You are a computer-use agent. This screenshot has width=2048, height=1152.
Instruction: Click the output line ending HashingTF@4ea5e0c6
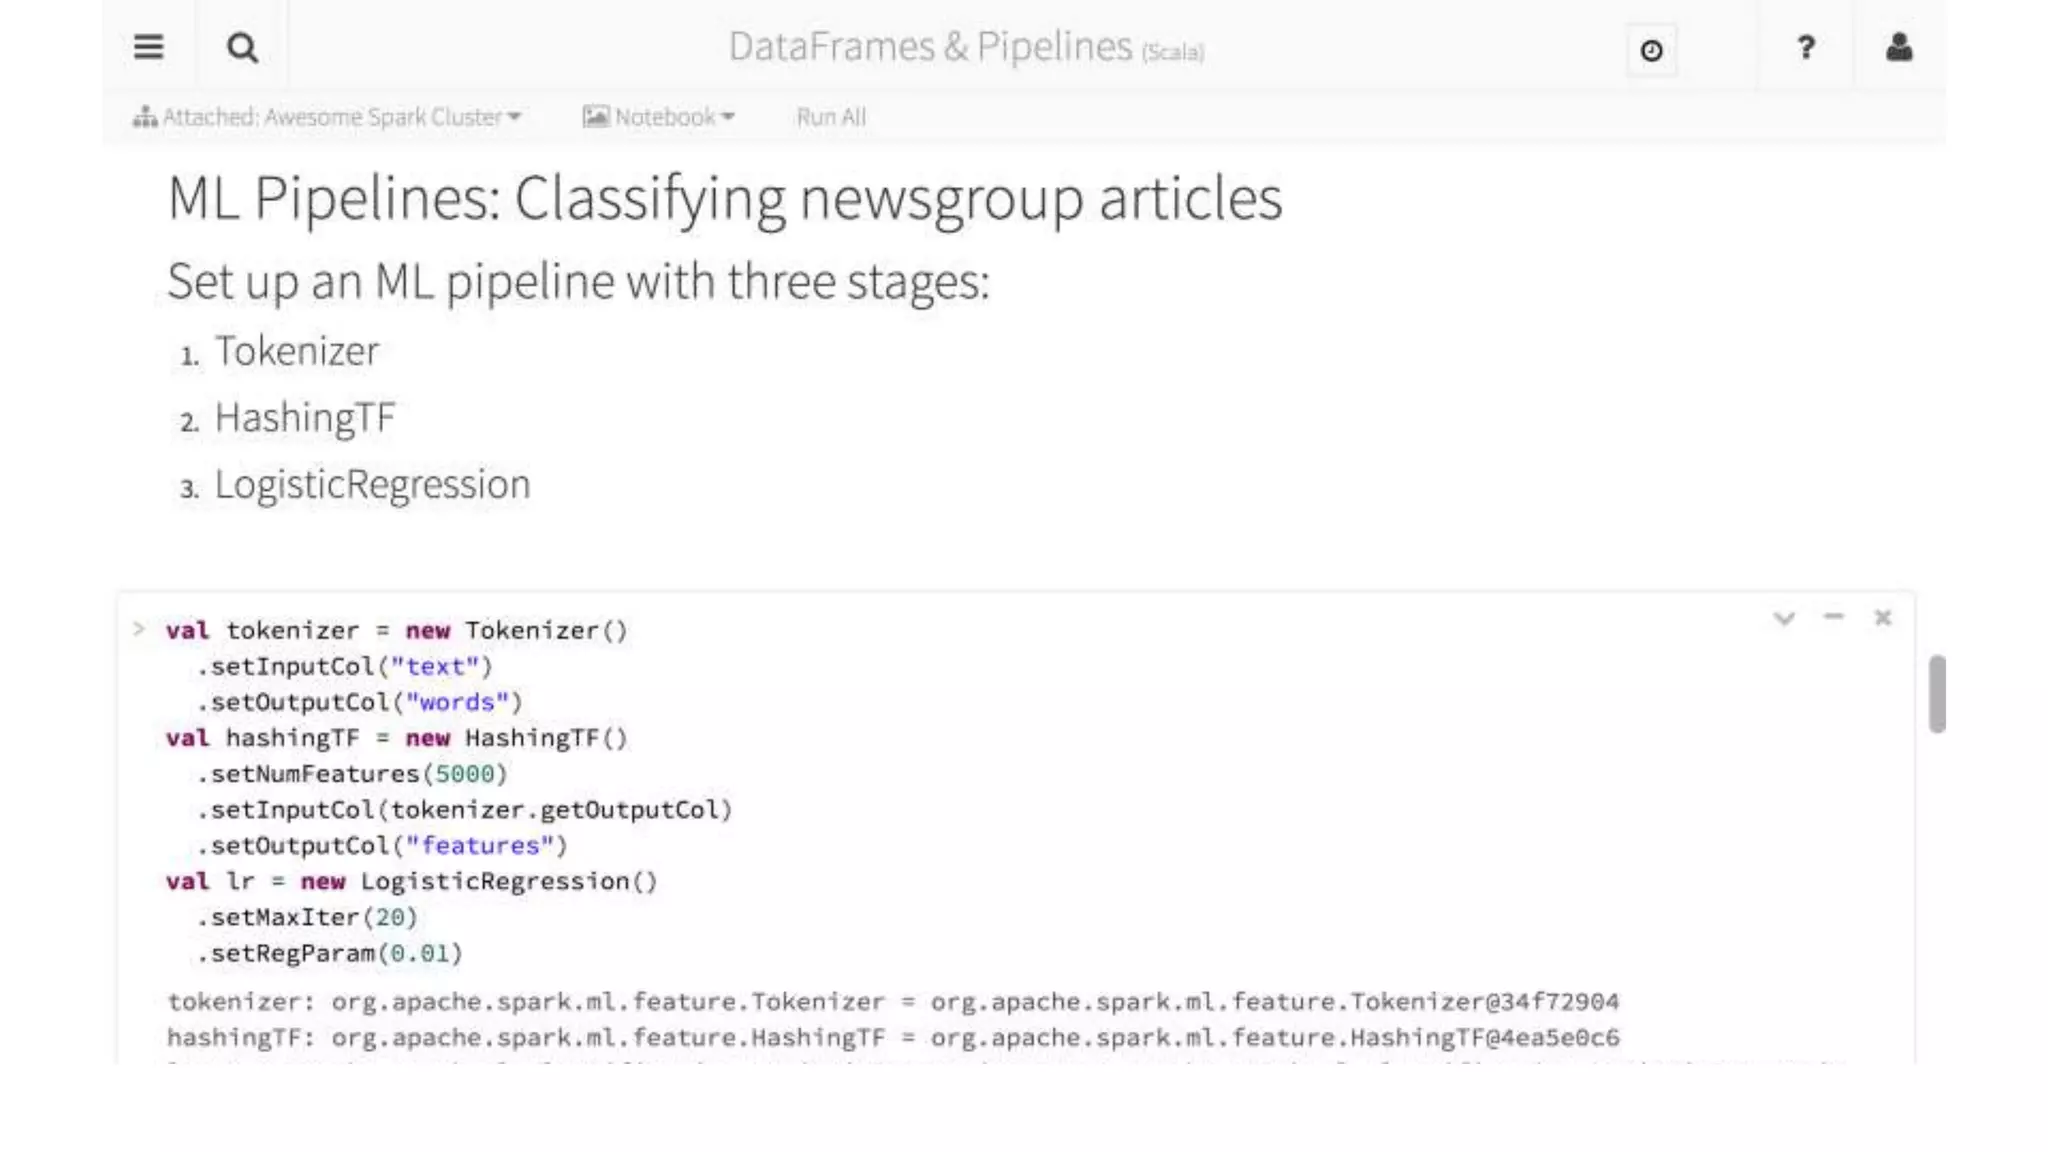pos(893,1038)
